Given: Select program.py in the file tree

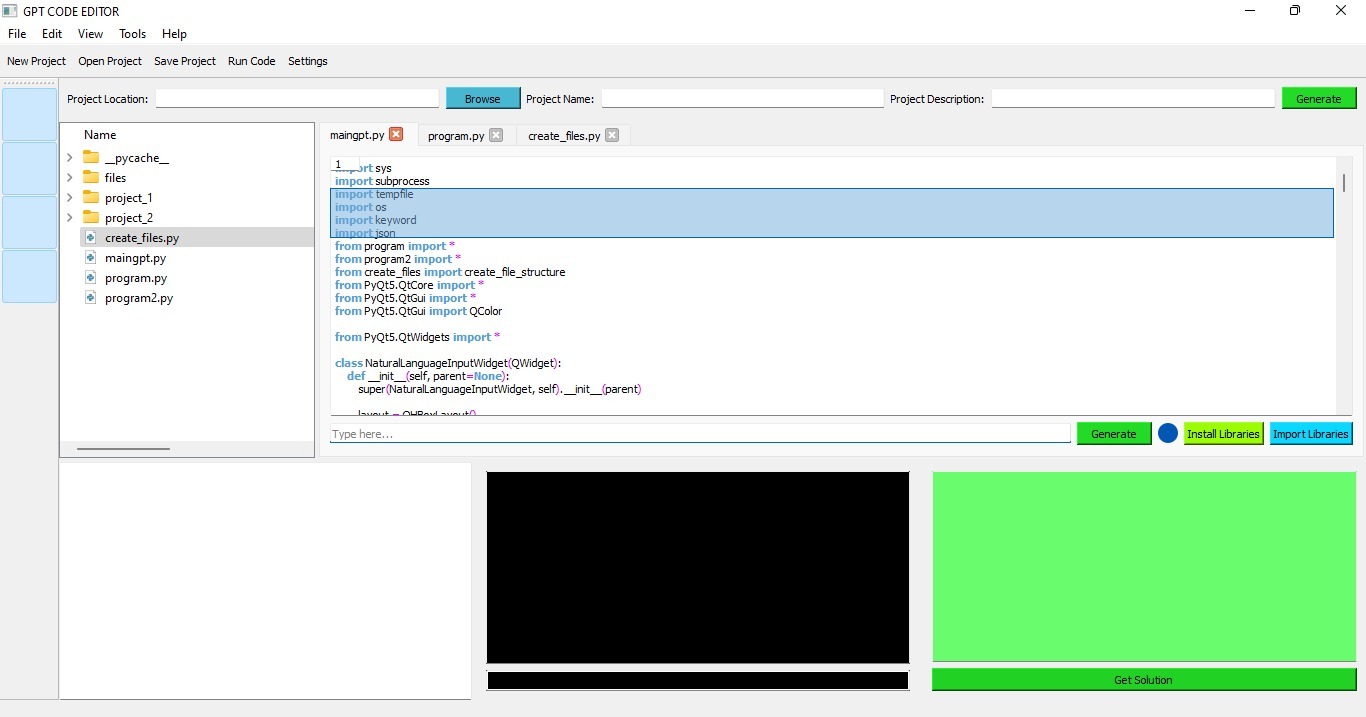Looking at the screenshot, I should click(x=136, y=278).
